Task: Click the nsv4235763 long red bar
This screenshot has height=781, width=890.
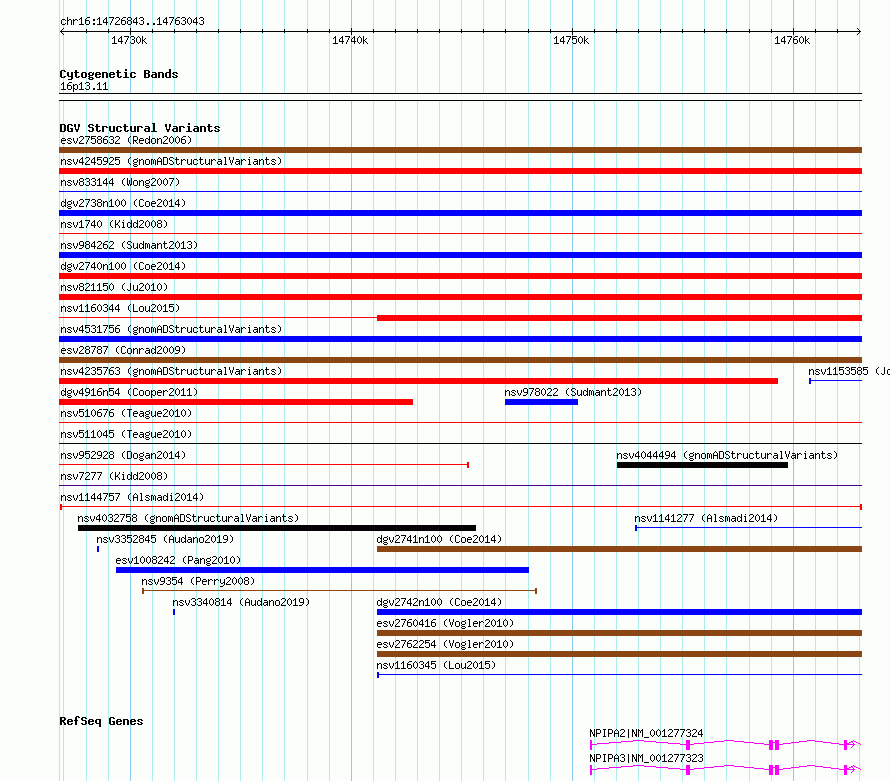Action: point(418,381)
